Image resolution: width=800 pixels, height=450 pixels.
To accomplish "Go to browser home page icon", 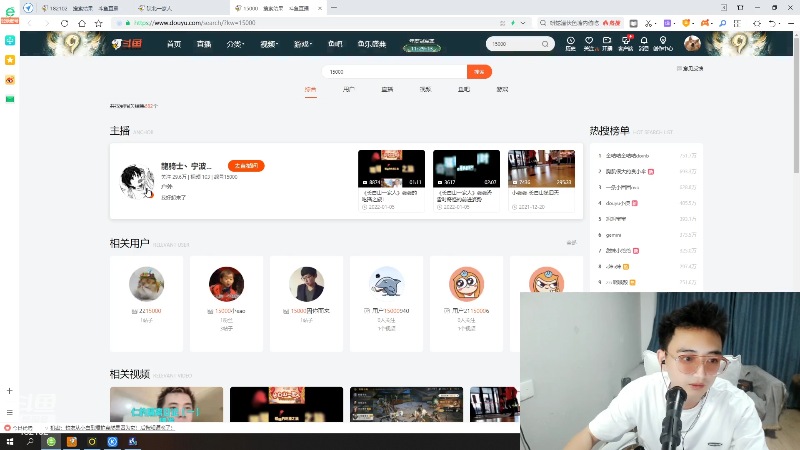I will tap(82, 23).
